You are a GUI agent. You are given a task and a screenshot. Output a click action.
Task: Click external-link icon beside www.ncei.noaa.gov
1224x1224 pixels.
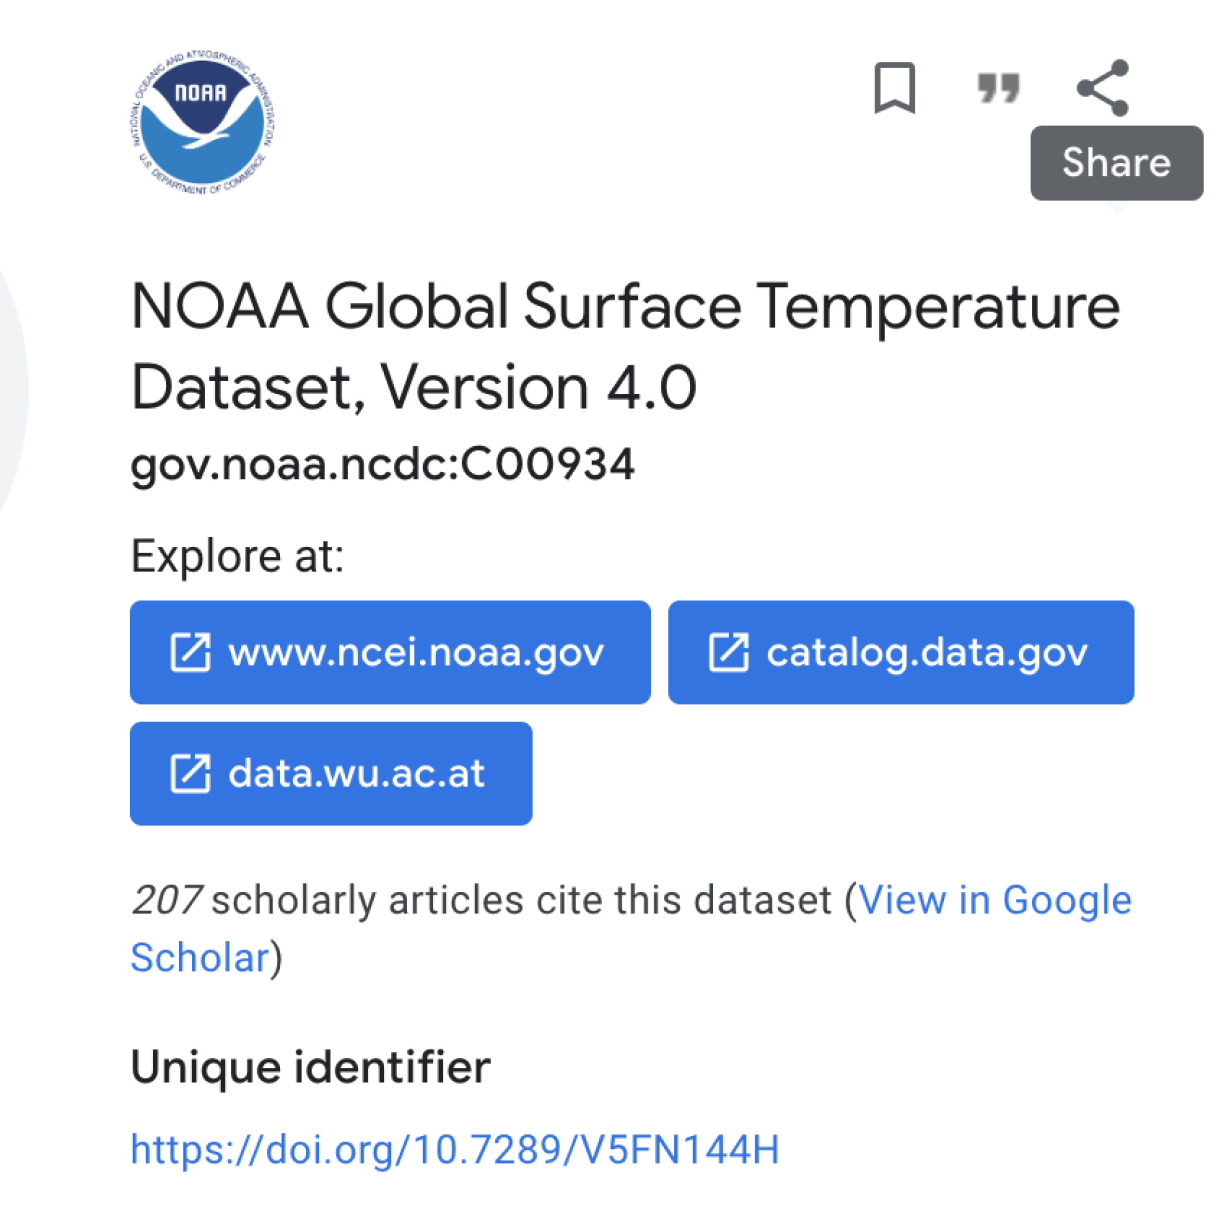click(x=190, y=652)
